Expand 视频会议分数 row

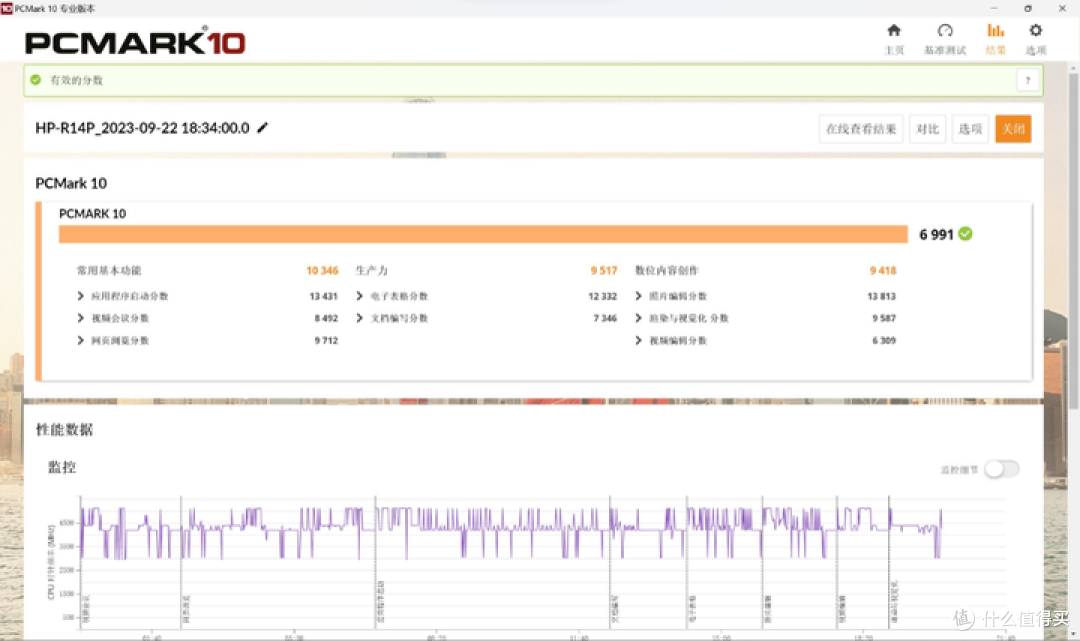81,318
